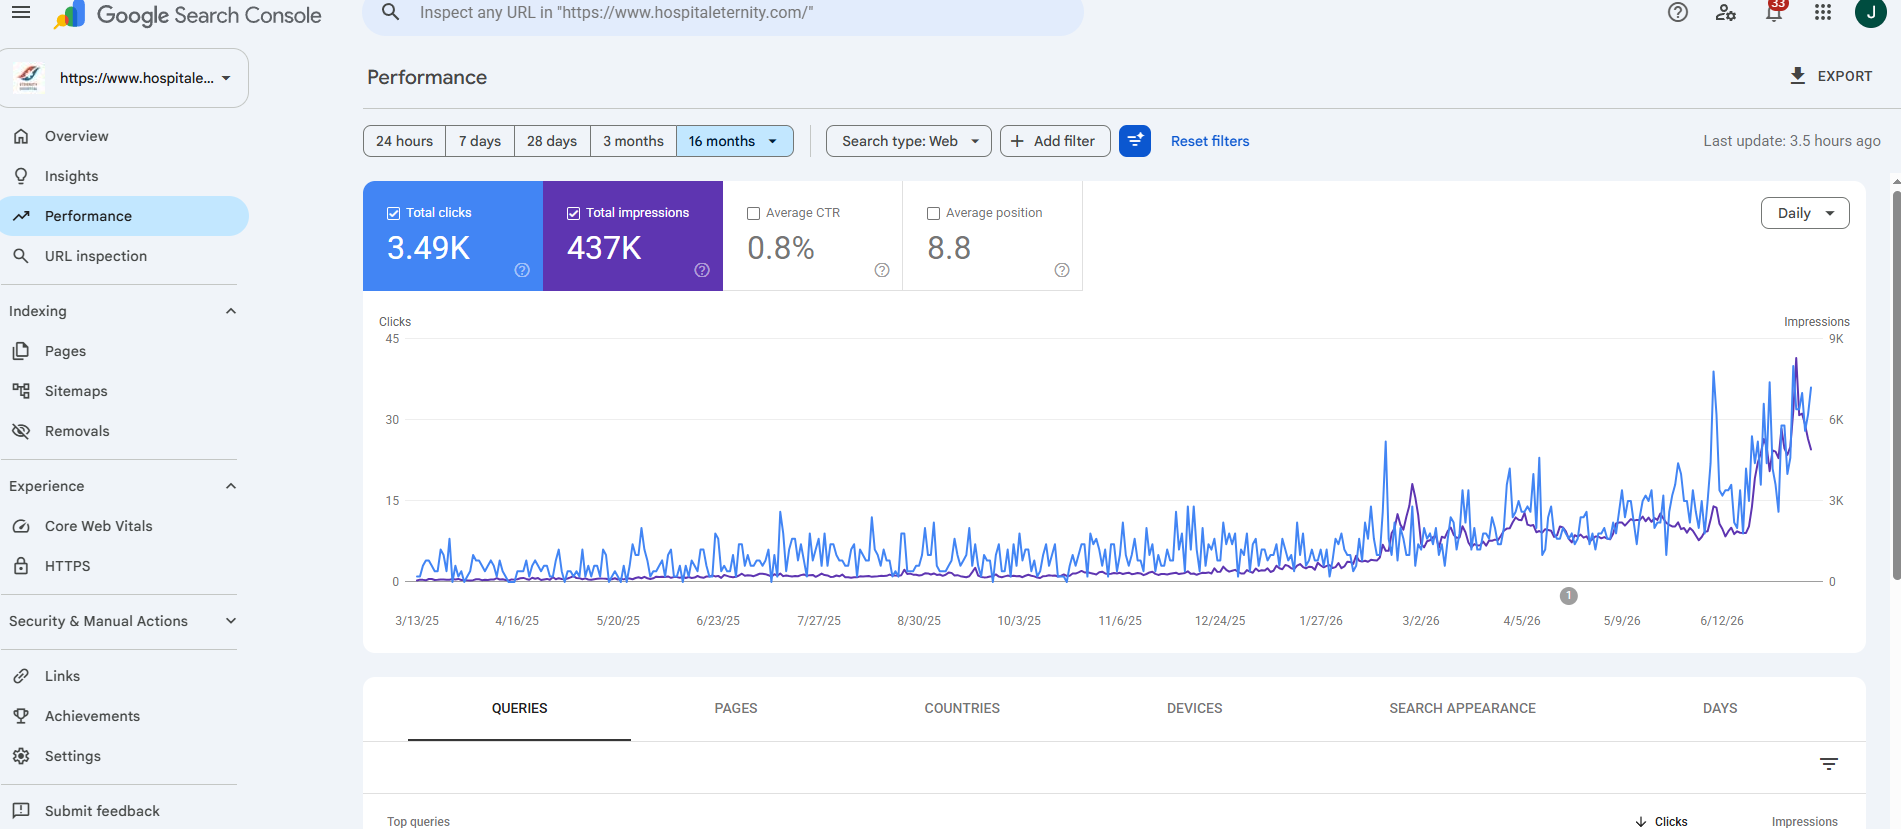Screen dimensions: 1901x829
Task: Click the Removals hidden-eye icon
Action: (21, 431)
